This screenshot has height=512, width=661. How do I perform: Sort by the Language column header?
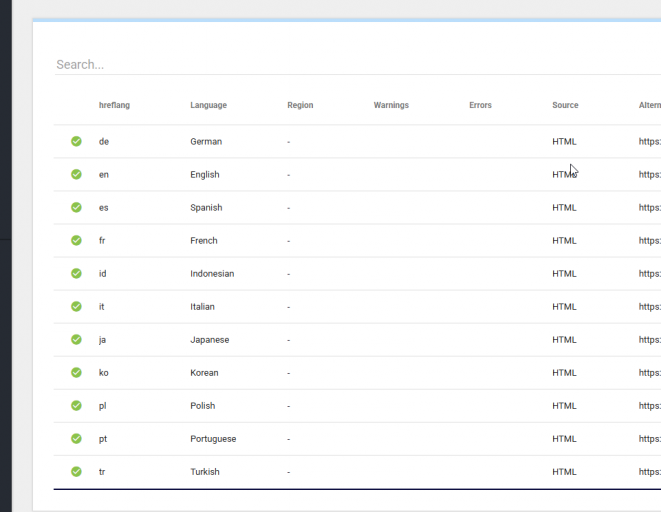tap(208, 105)
